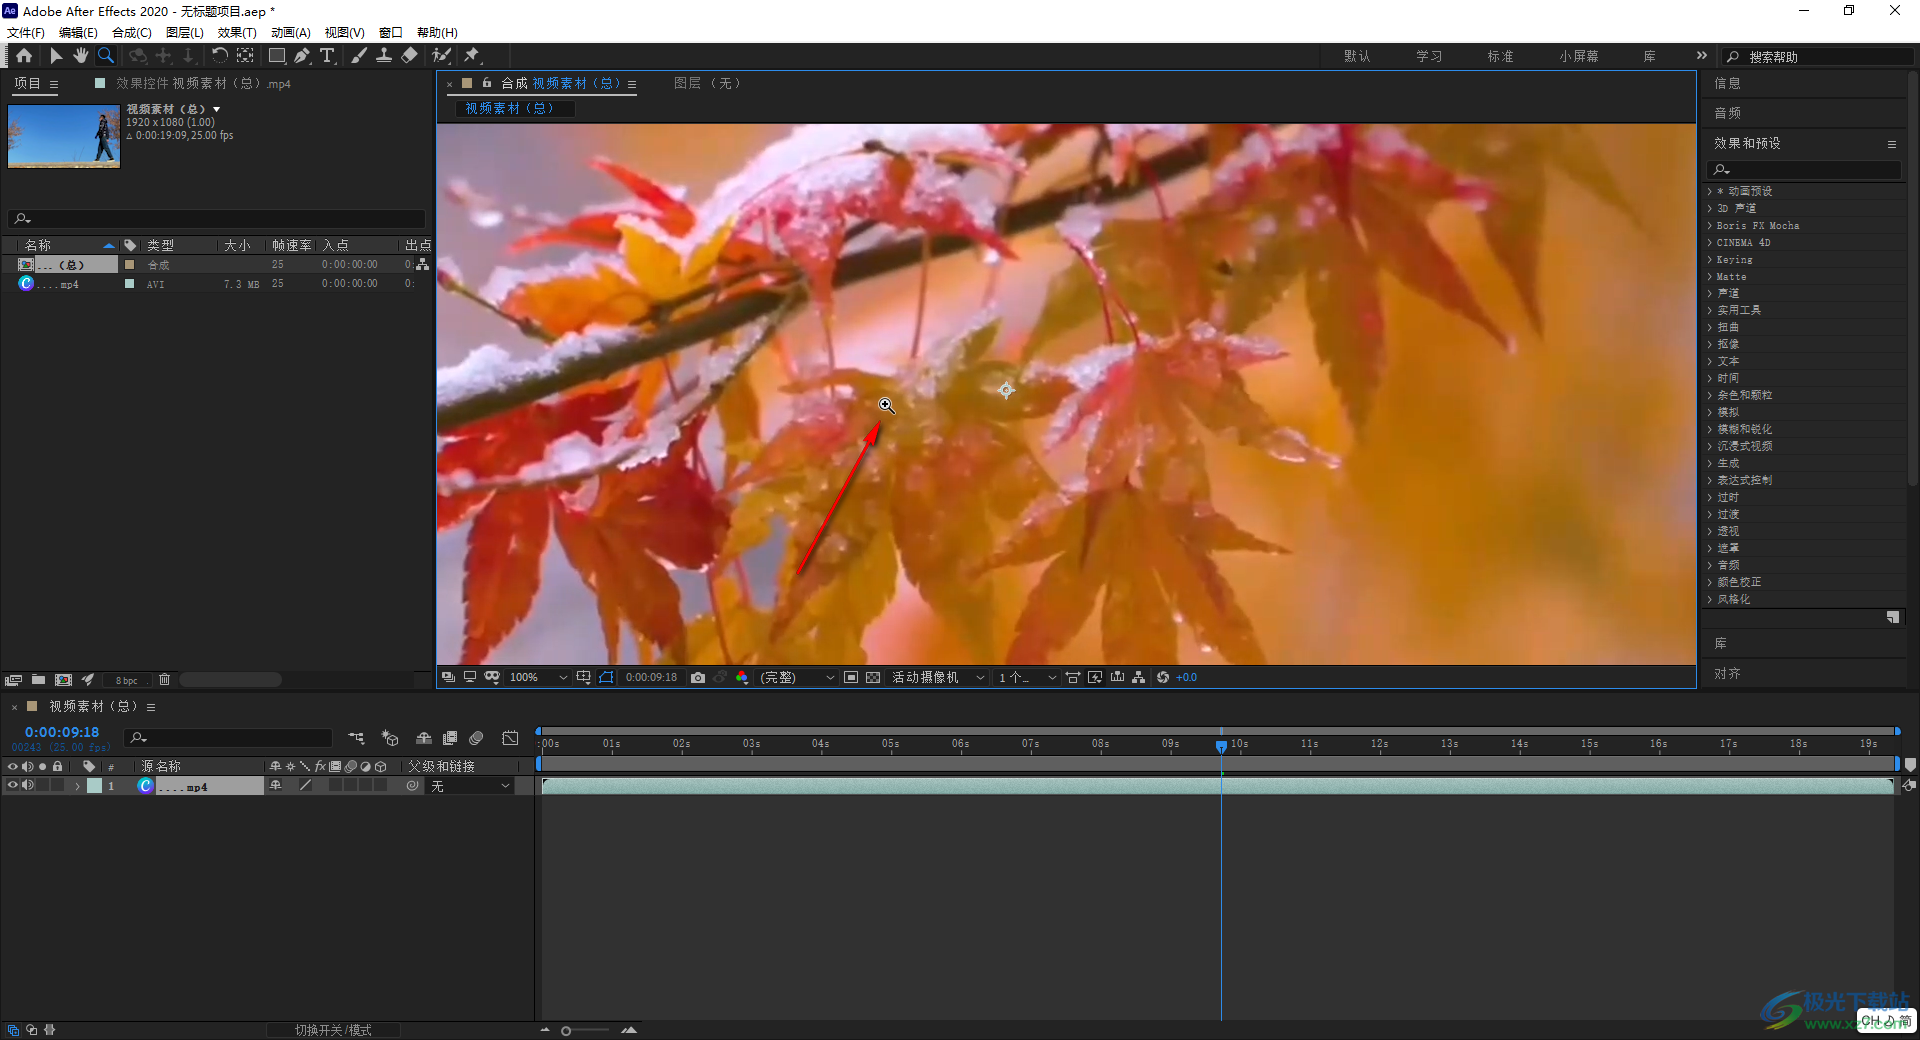Expand the .mp4 layer properties
The height and width of the screenshot is (1040, 1920).
click(77, 786)
